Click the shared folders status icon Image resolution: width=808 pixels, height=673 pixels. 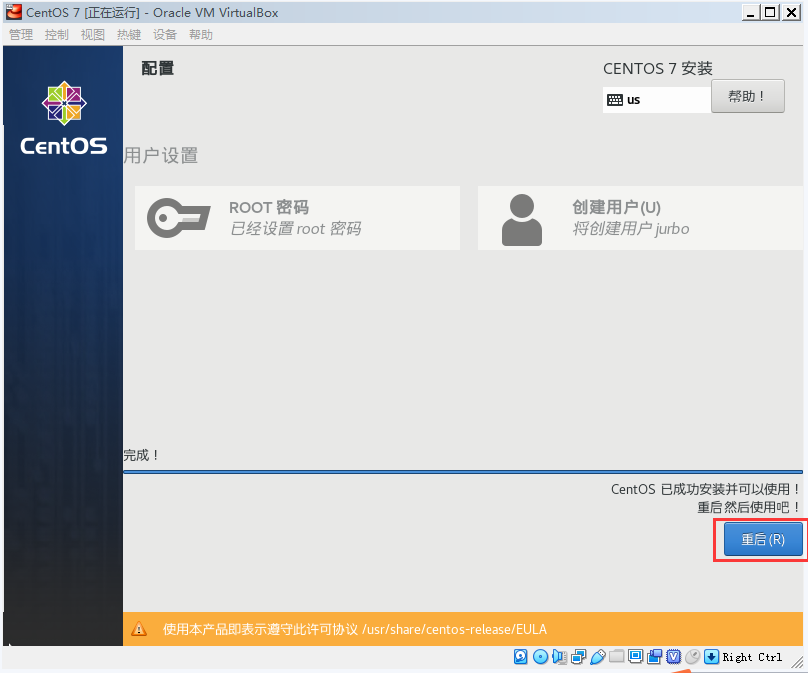(617, 657)
